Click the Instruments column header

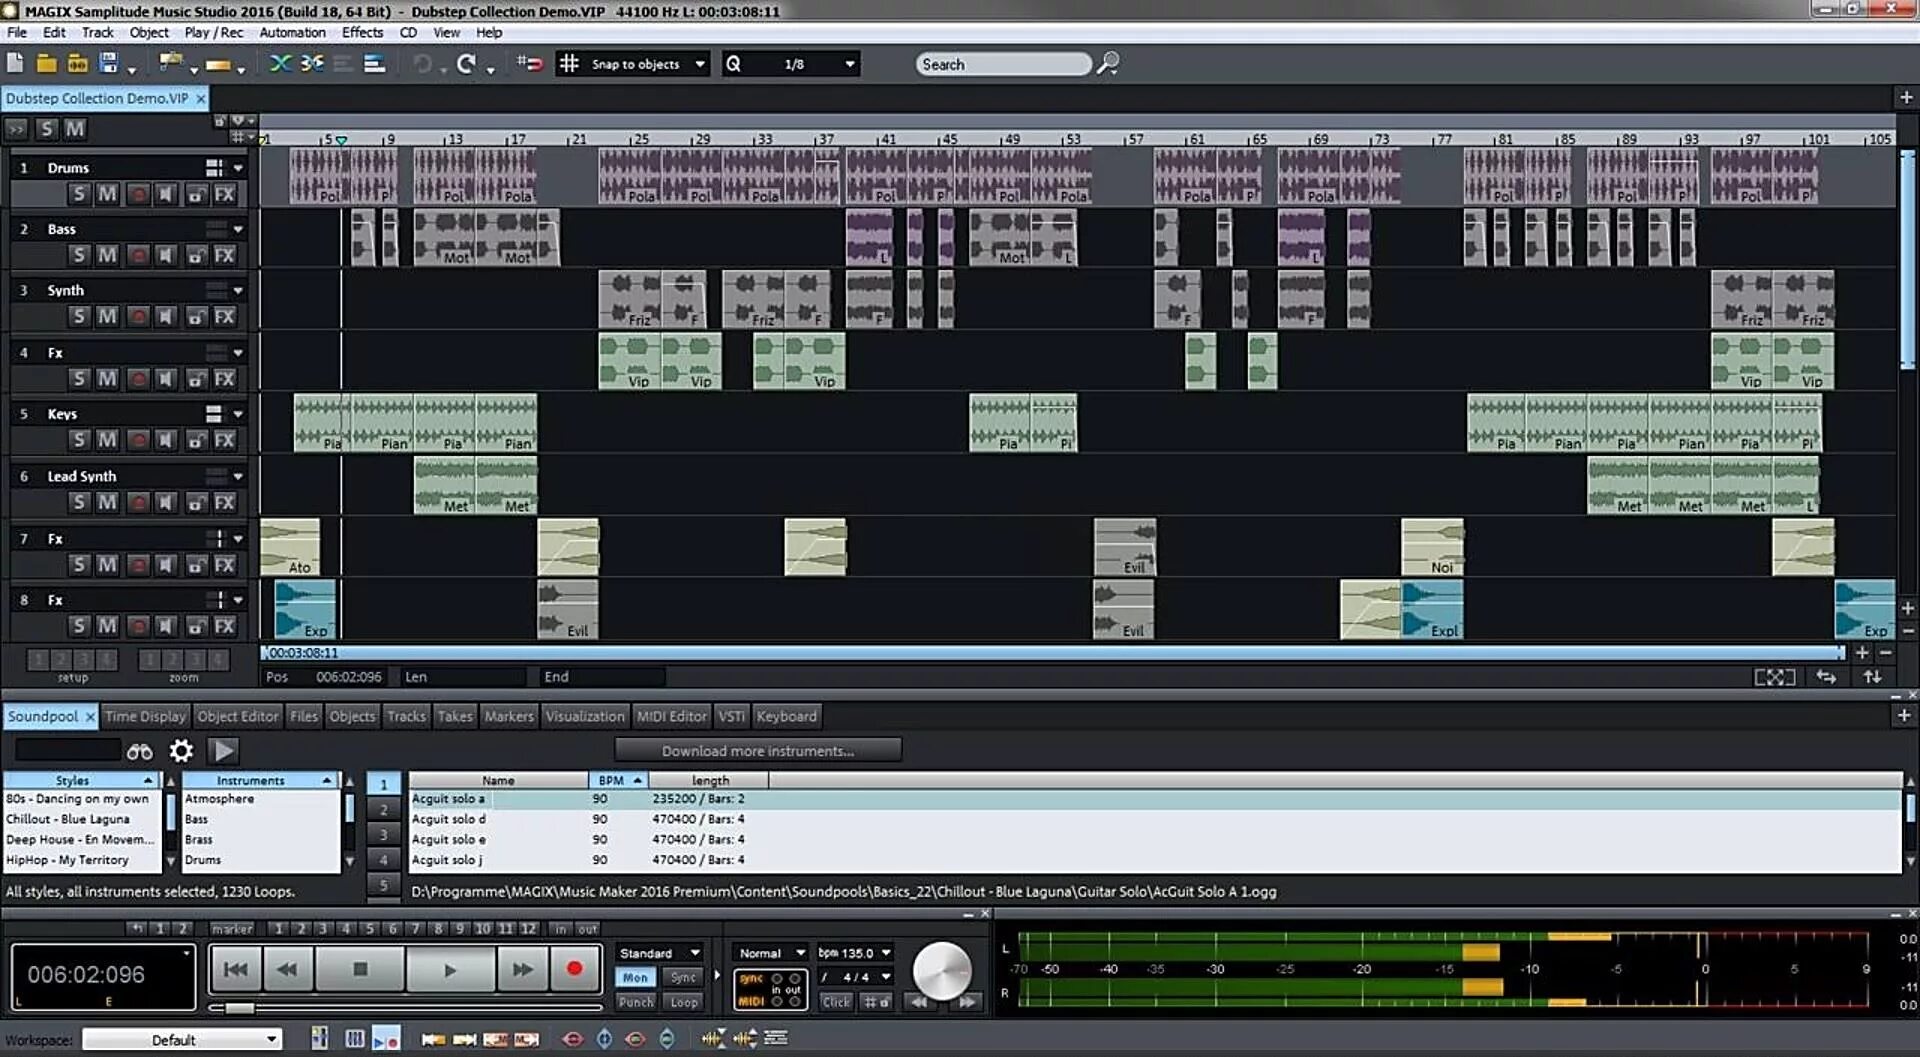click(x=259, y=780)
